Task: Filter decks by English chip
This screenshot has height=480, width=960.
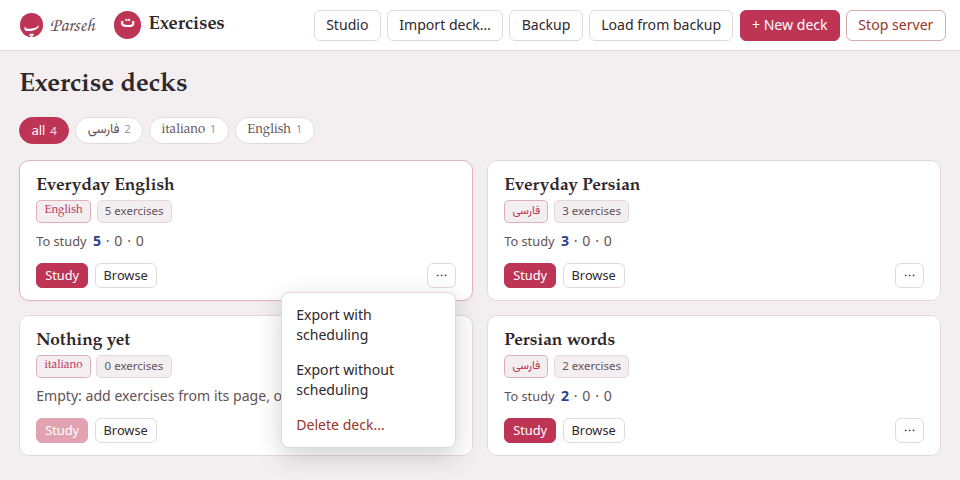Action: [275, 130]
